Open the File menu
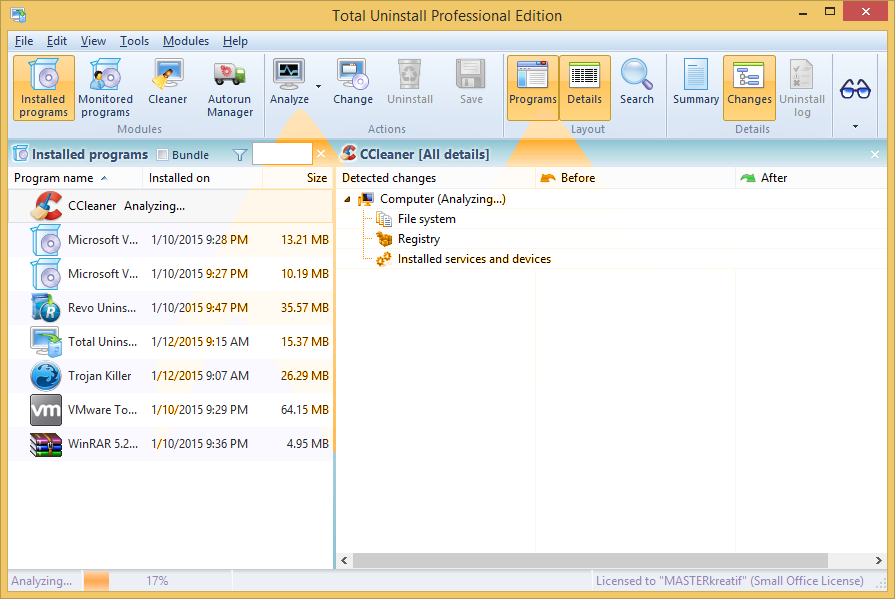The image size is (895, 599). click(24, 41)
